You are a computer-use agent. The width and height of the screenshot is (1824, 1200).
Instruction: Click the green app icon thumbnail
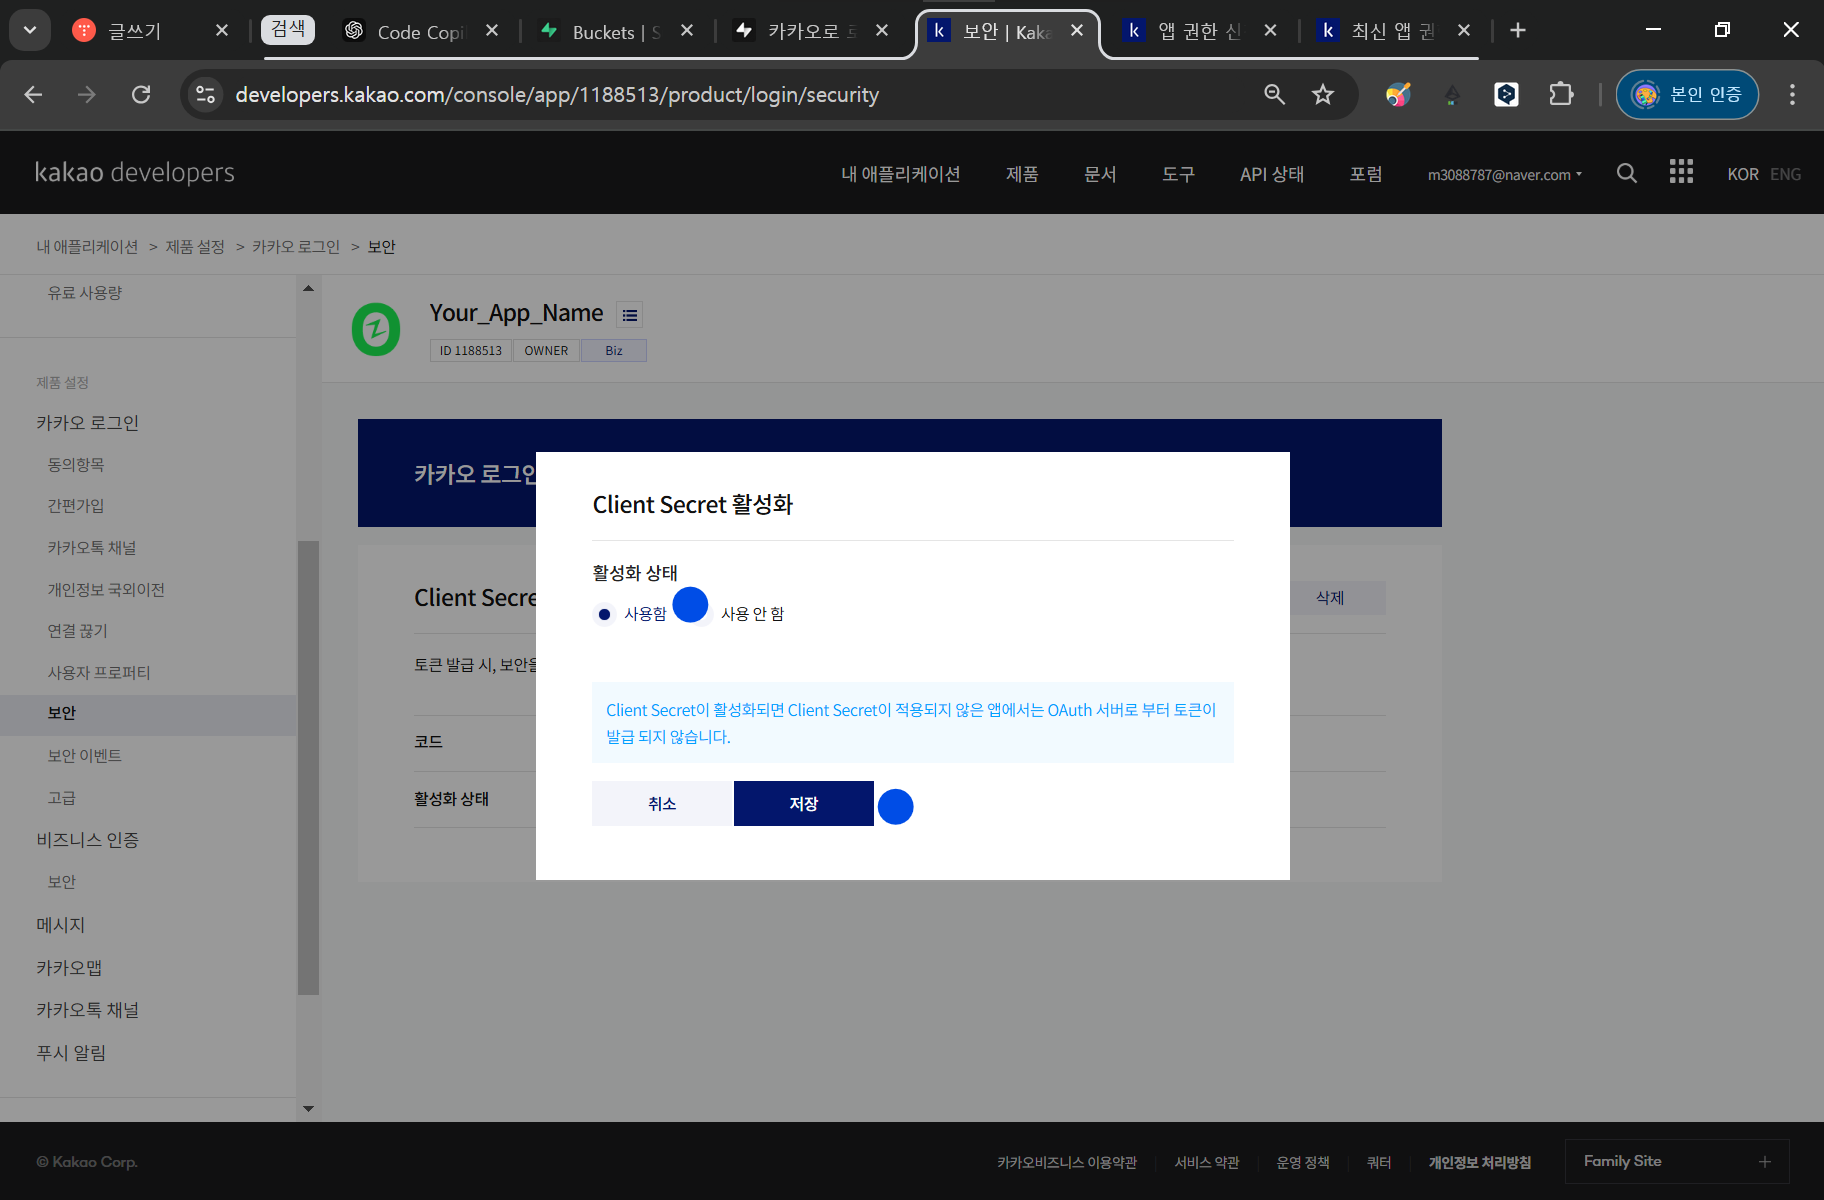click(376, 329)
